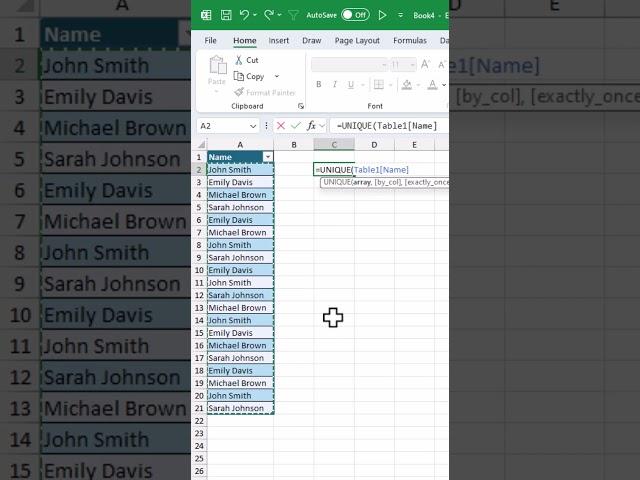Toggle Italic formatting
Viewport: 640px width, 480px height.
coord(335,86)
